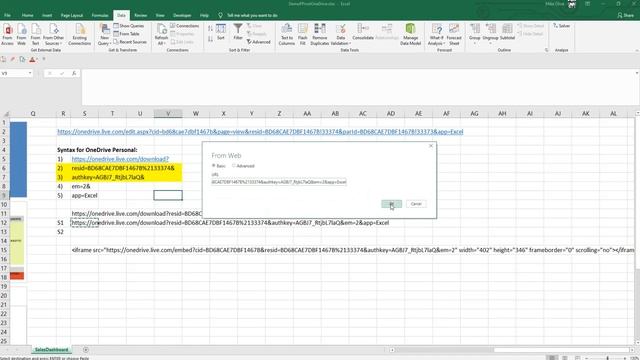Image resolution: width=640 pixels, height=360 pixels.
Task: Click the Consolidate icon
Action: [x=363, y=32]
